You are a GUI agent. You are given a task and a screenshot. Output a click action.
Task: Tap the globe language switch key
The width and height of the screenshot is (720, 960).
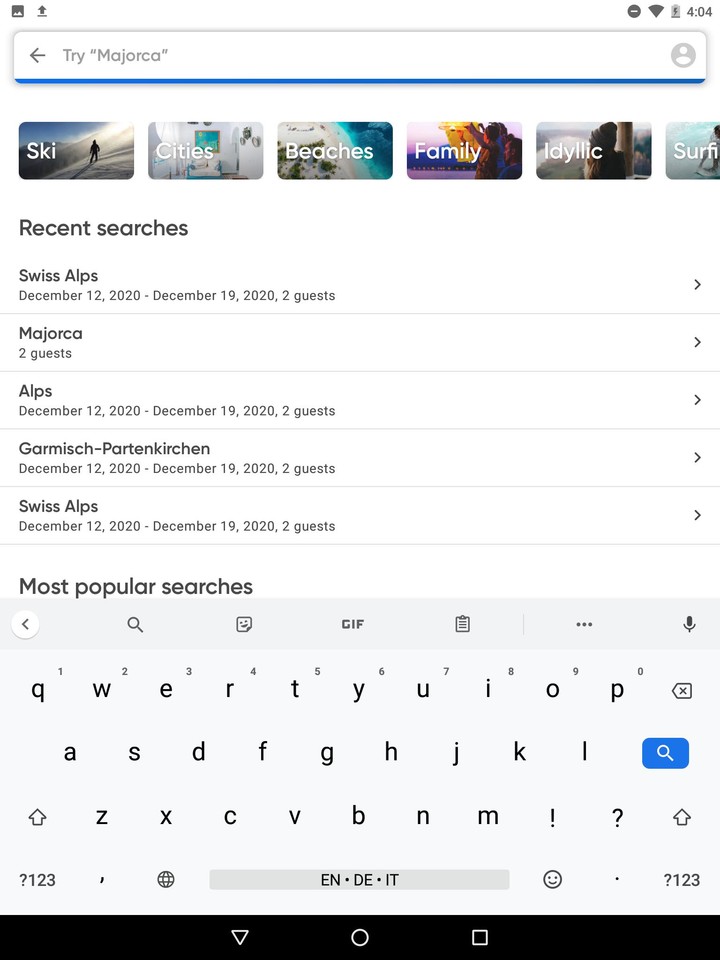pyautogui.click(x=166, y=880)
